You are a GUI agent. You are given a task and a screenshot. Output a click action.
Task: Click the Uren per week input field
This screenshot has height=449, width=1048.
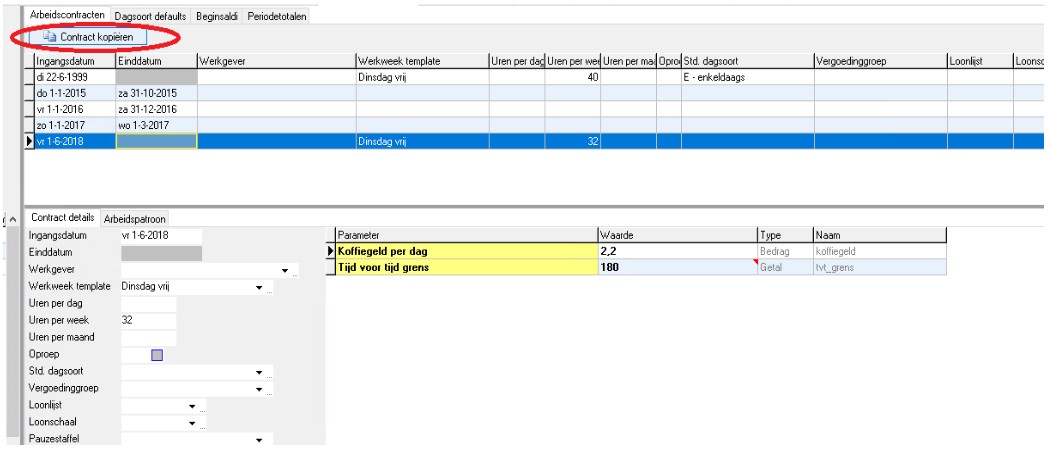148,320
